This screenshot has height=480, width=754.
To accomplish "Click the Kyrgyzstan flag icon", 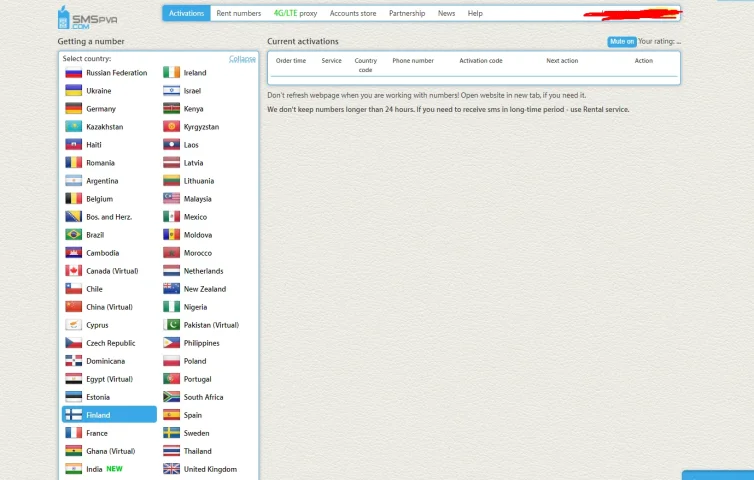I will coord(171,126).
